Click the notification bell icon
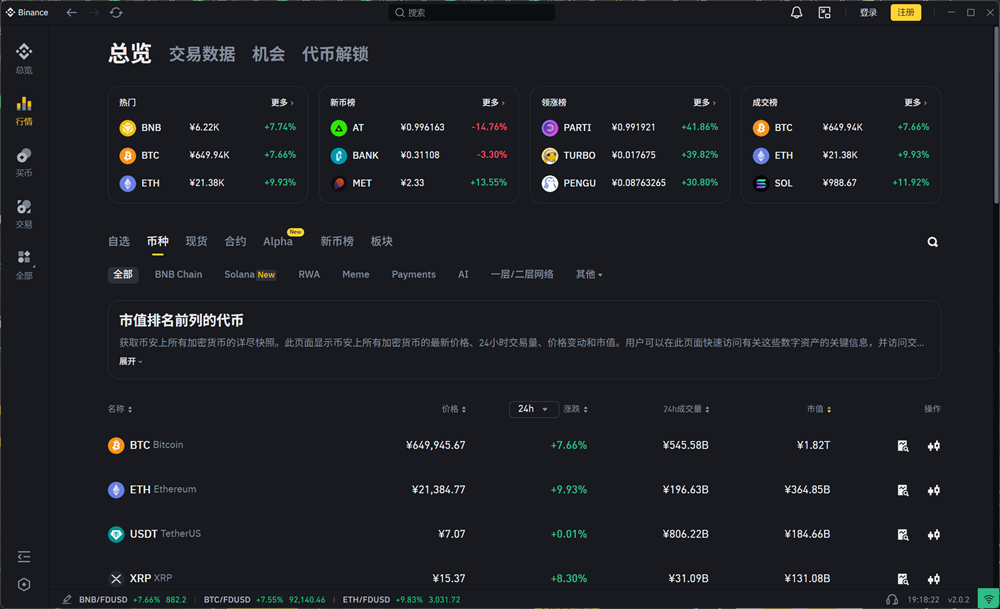Image resolution: width=1000 pixels, height=609 pixels. (x=795, y=12)
